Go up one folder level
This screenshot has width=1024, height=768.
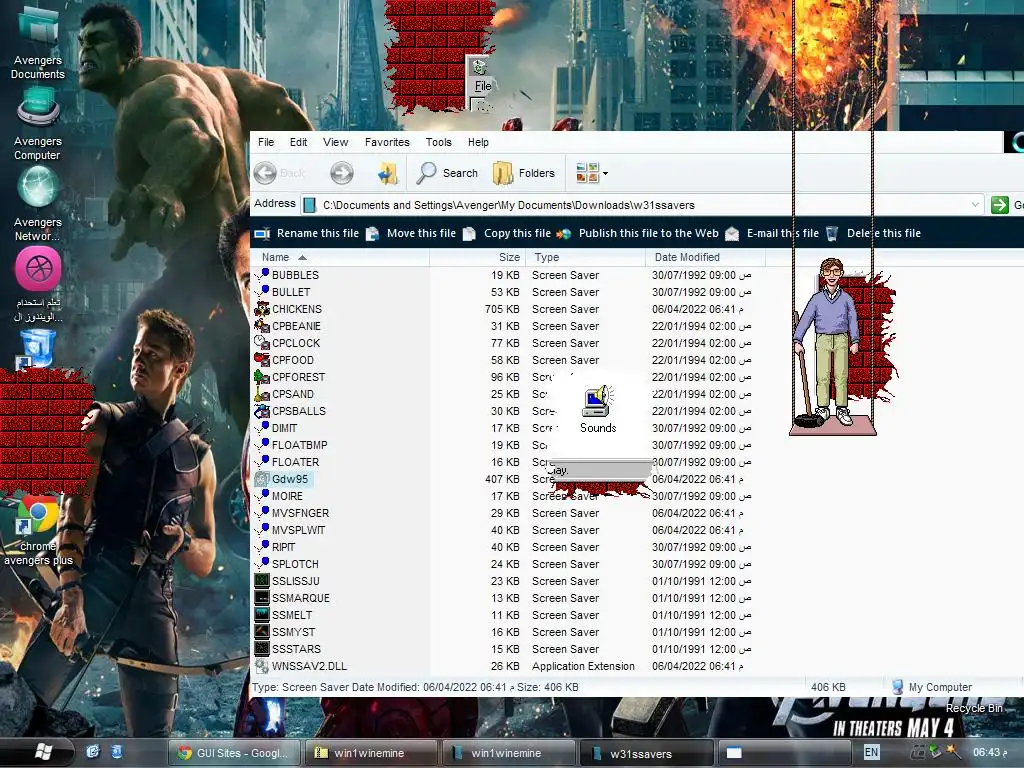click(387, 173)
